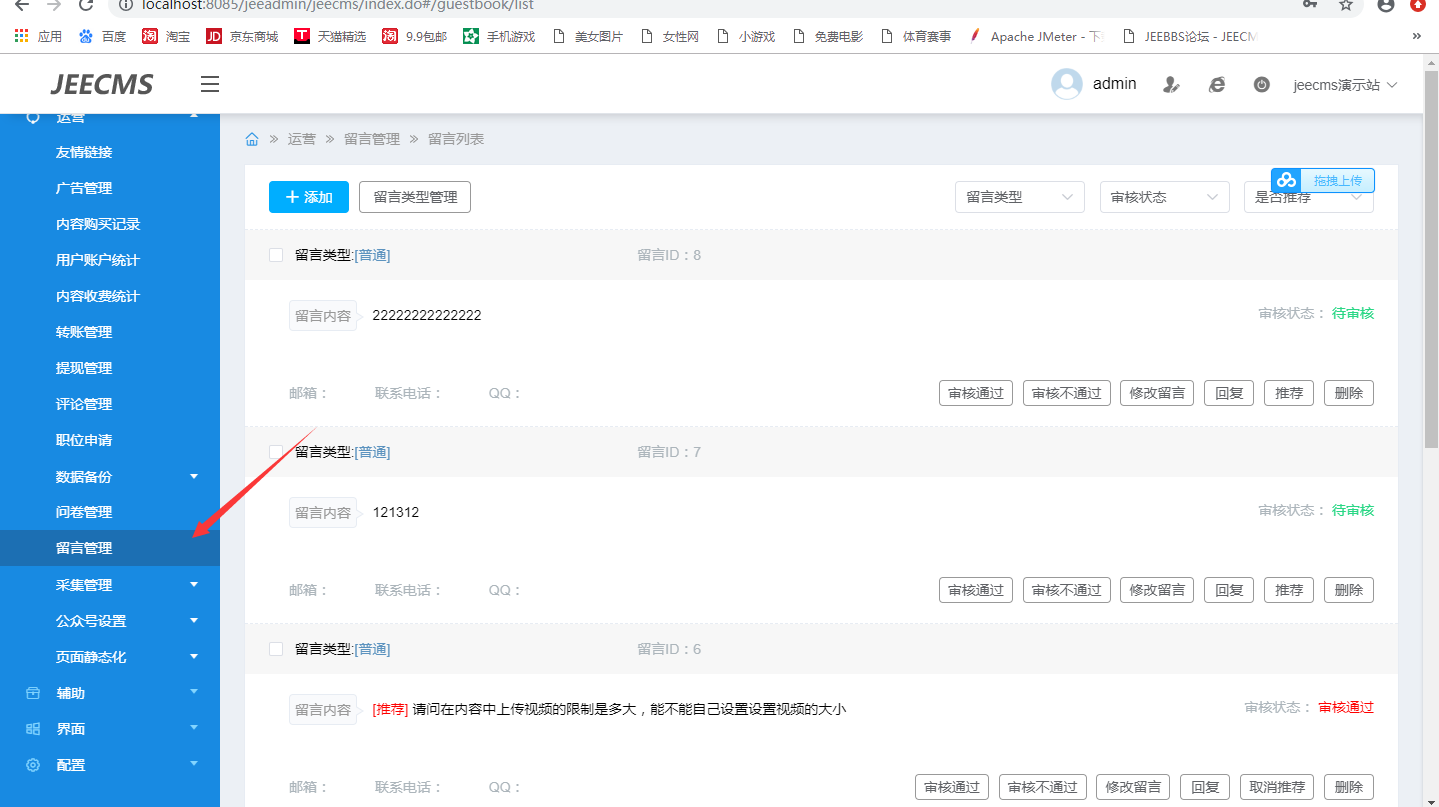Image resolution: width=1439 pixels, height=807 pixels.
Task: Check the checkbox for message ID 6
Action: 276,649
